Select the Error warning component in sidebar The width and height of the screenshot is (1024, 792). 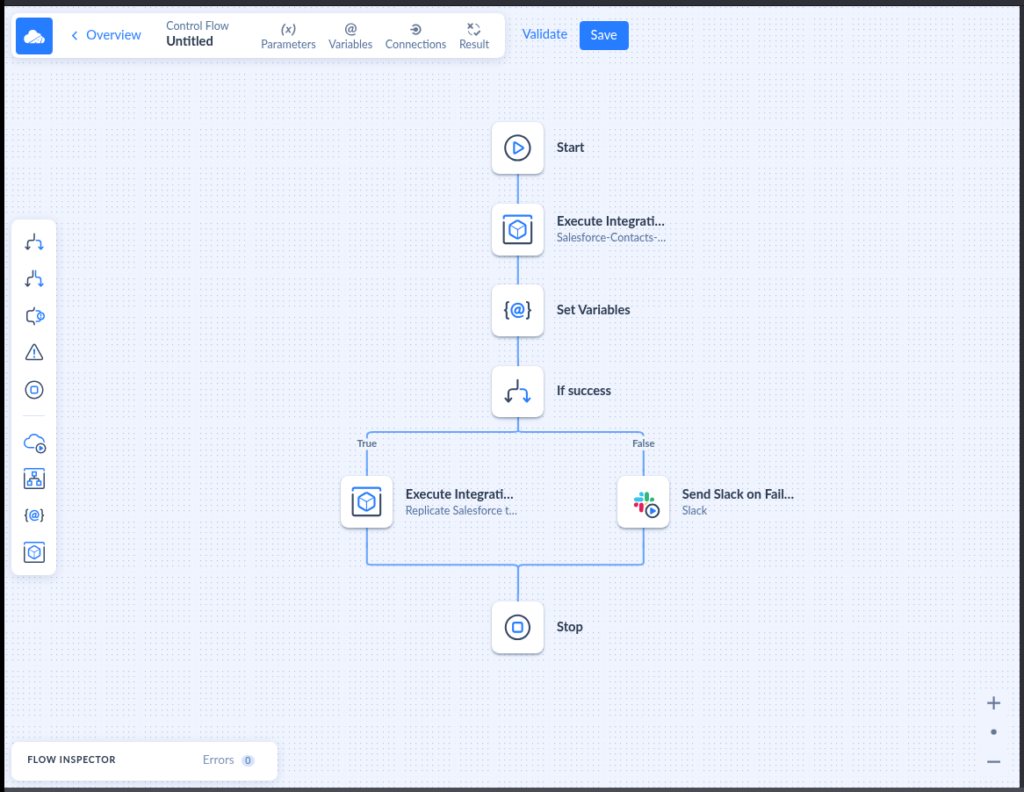point(34,353)
